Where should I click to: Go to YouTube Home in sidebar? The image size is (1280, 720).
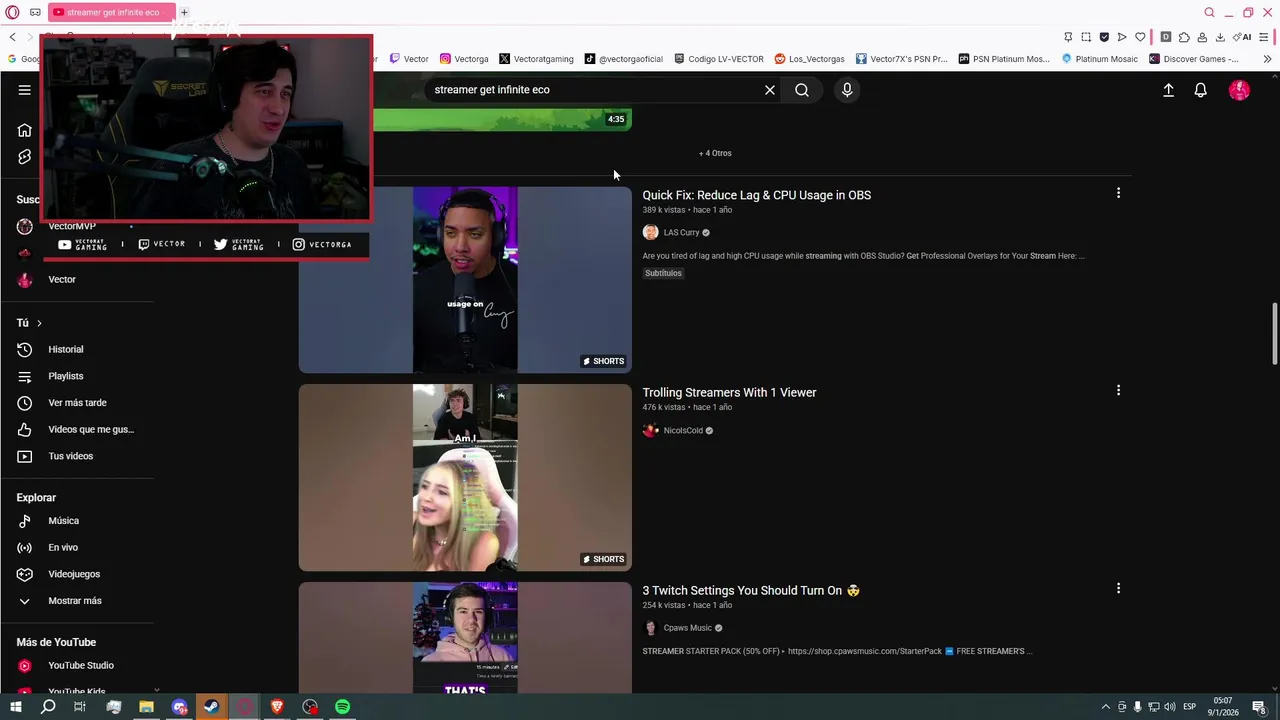point(24,130)
